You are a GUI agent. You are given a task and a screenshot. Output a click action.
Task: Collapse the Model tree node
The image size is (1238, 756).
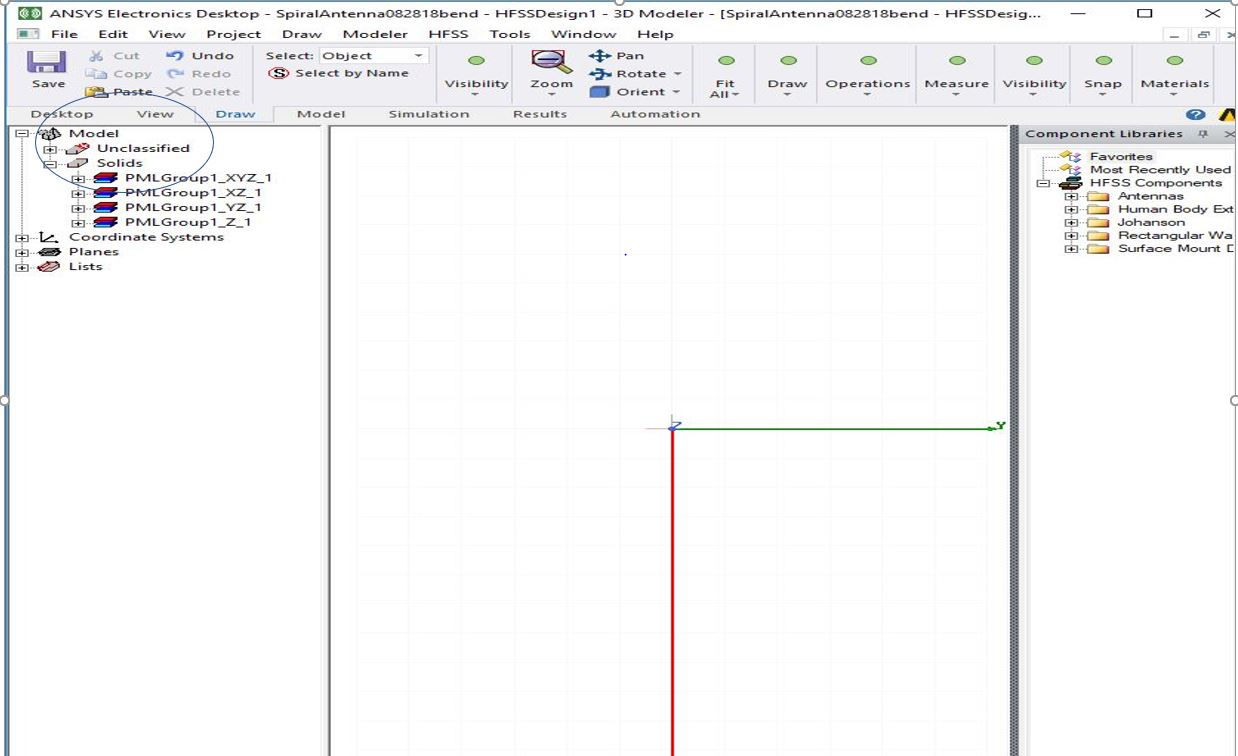pos(21,134)
